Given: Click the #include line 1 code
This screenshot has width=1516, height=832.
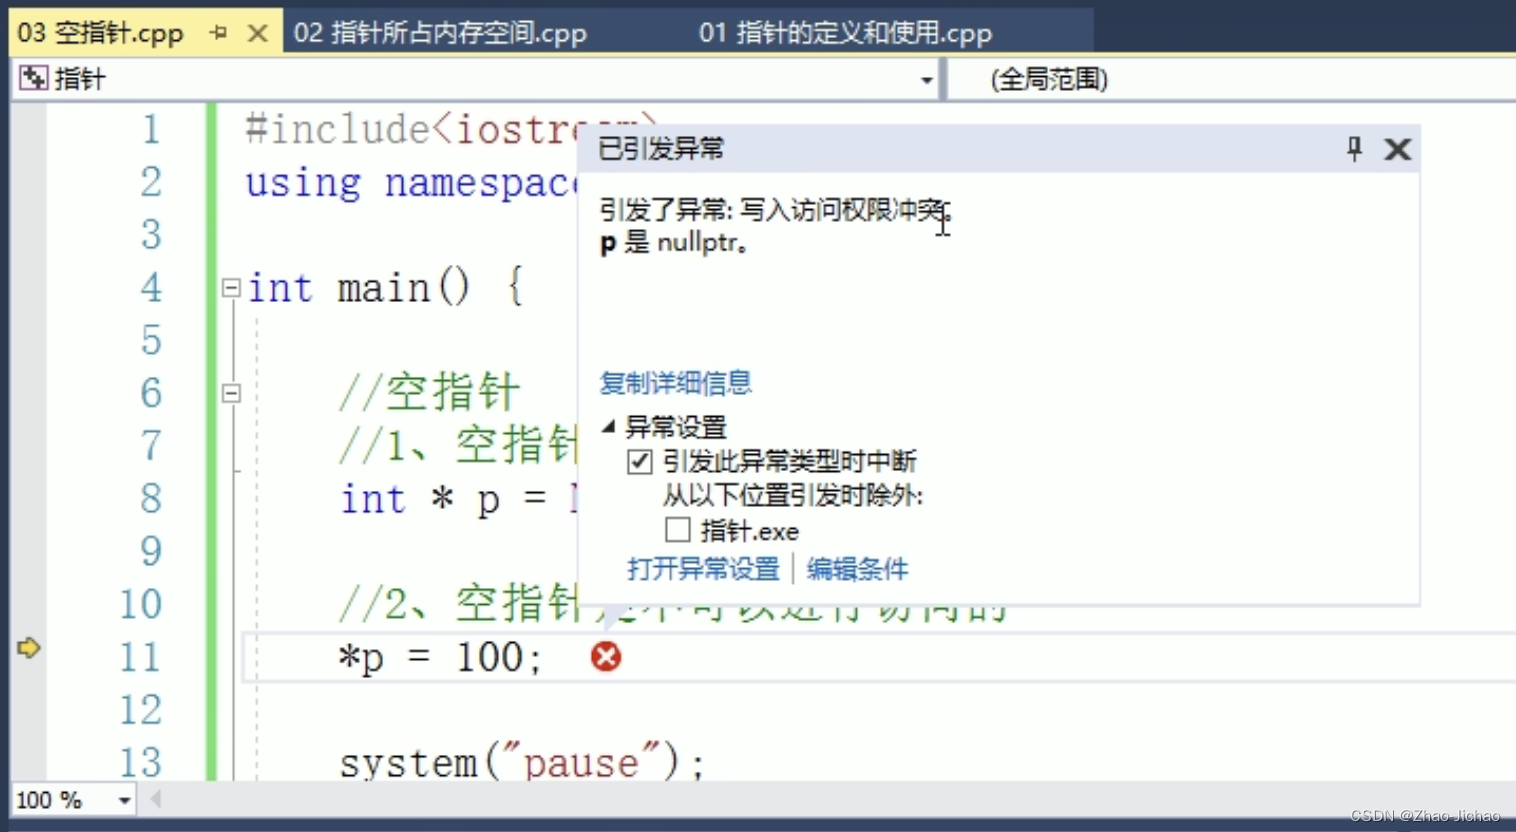Looking at the screenshot, I should [x=412, y=130].
